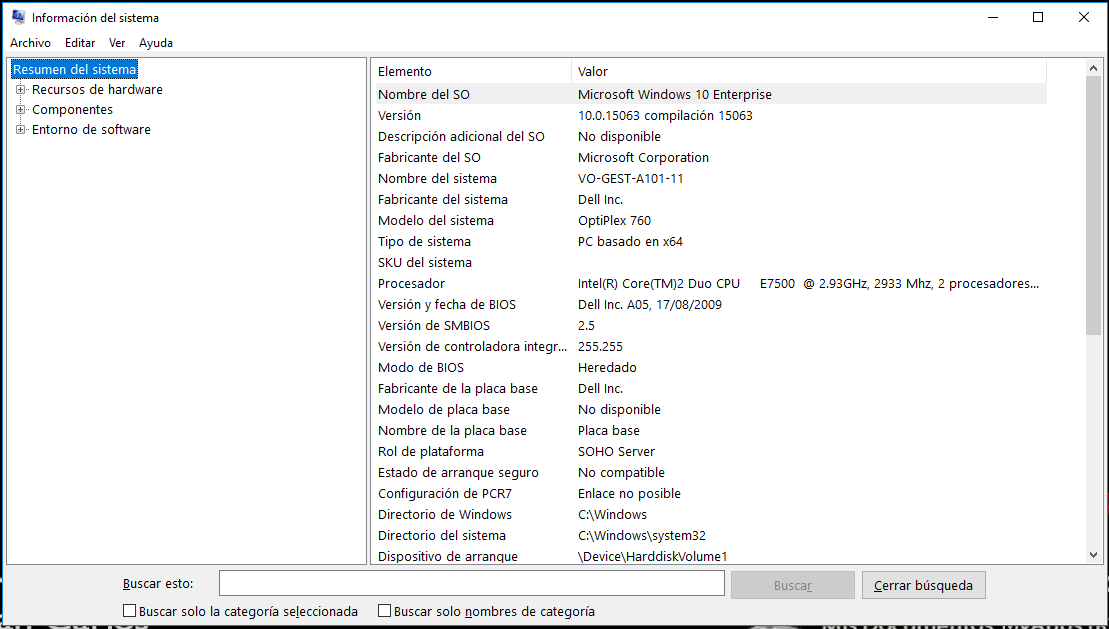
Task: Select Entorno de software label
Action: [91, 129]
